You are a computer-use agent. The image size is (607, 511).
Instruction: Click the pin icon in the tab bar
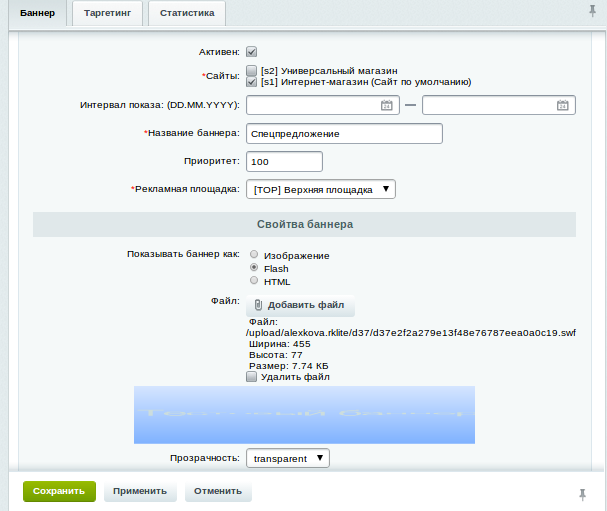click(x=592, y=11)
